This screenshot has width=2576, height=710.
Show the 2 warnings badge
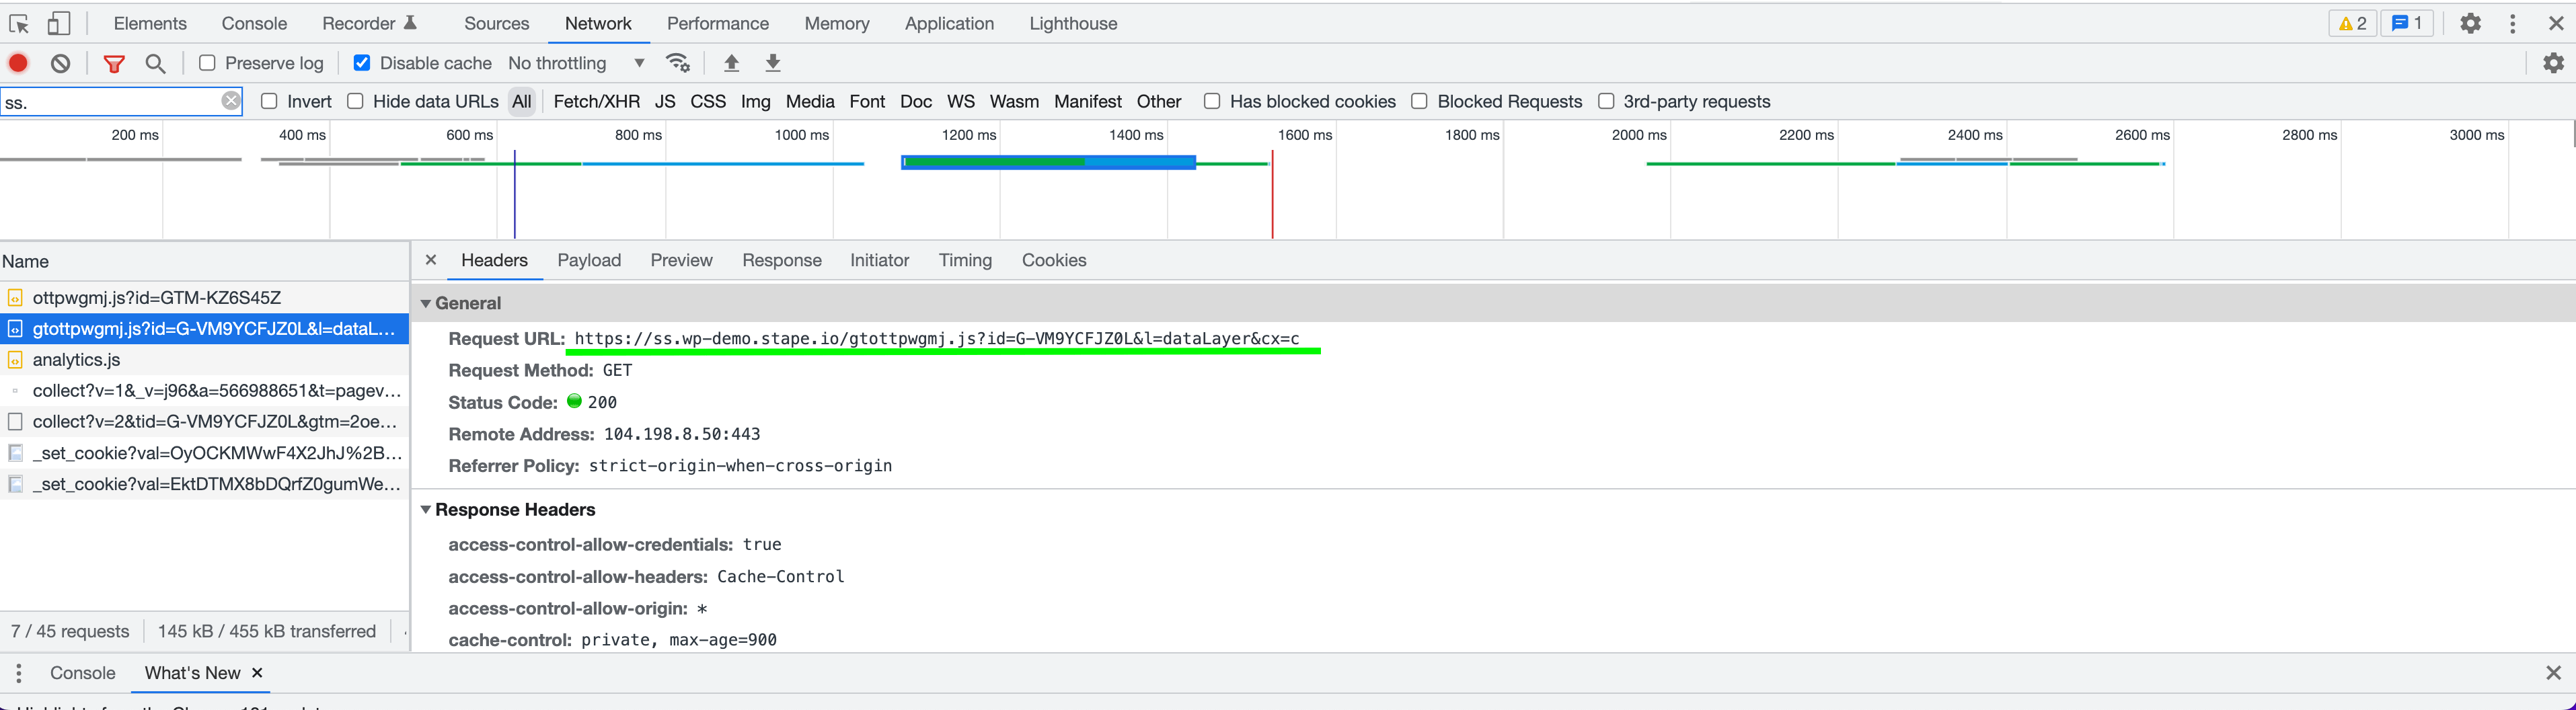pos(2353,23)
